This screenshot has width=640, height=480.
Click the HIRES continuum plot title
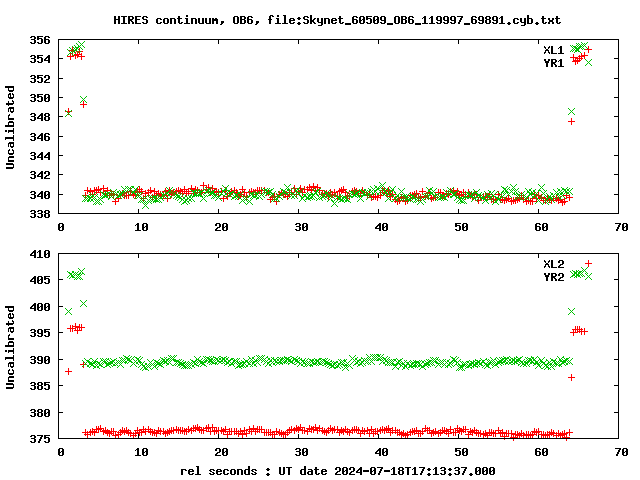point(337,20)
